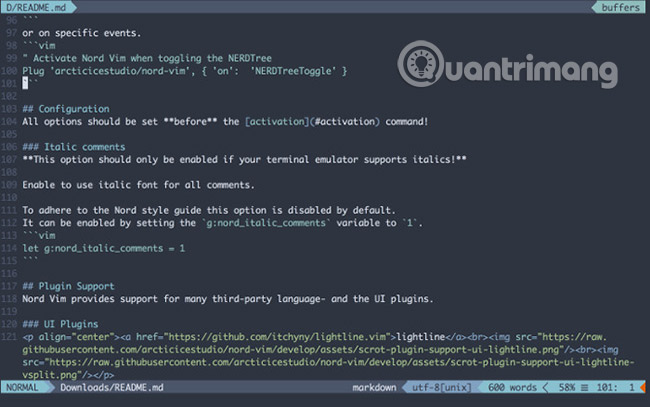Click the 101: 1 cursor position
Screen dimensions: 650x407
tap(615, 388)
